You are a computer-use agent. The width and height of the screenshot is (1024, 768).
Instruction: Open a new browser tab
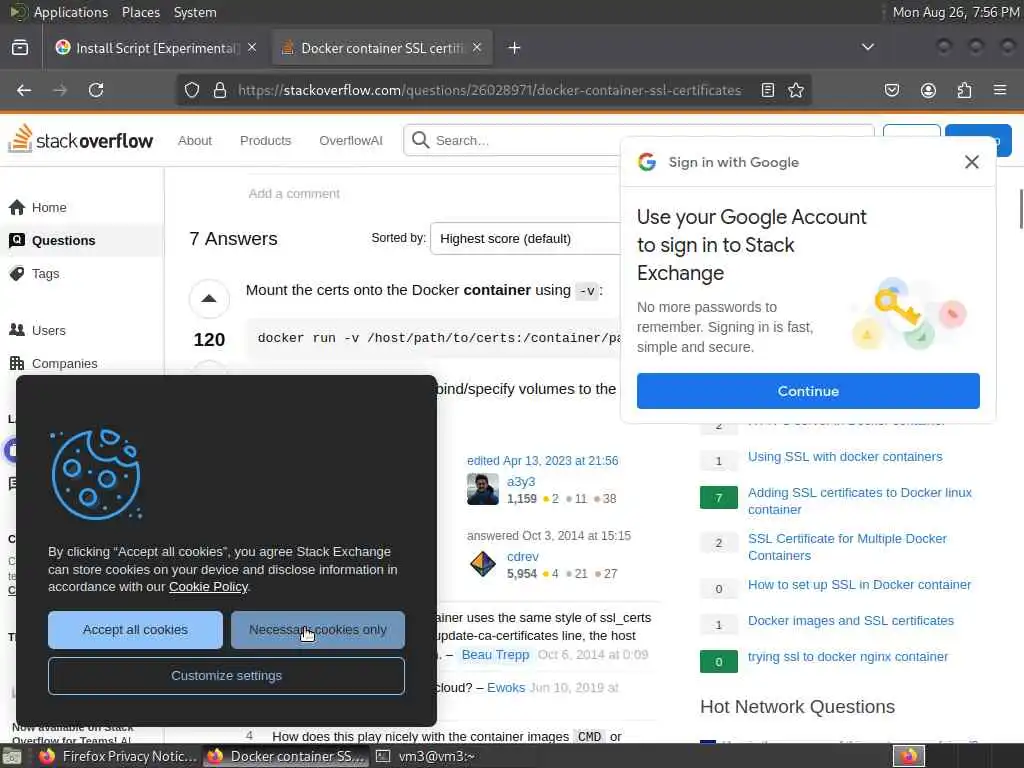(x=514, y=48)
